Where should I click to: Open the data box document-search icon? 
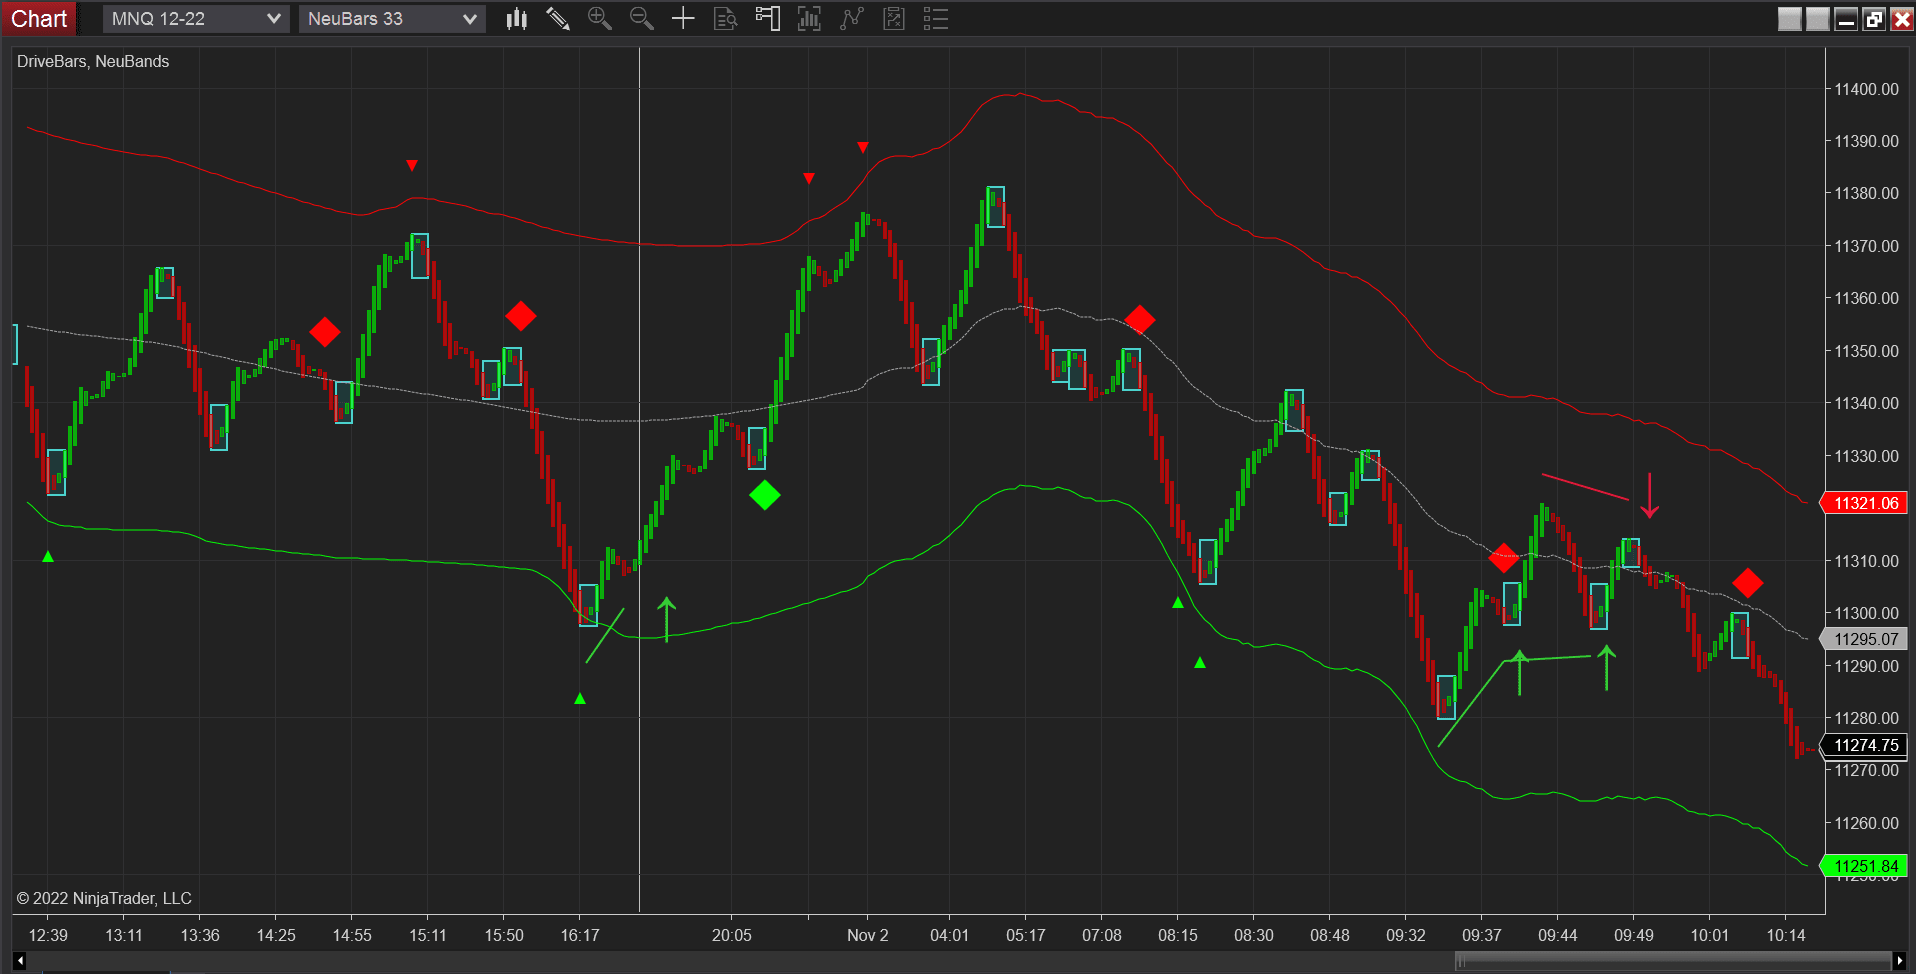[726, 18]
